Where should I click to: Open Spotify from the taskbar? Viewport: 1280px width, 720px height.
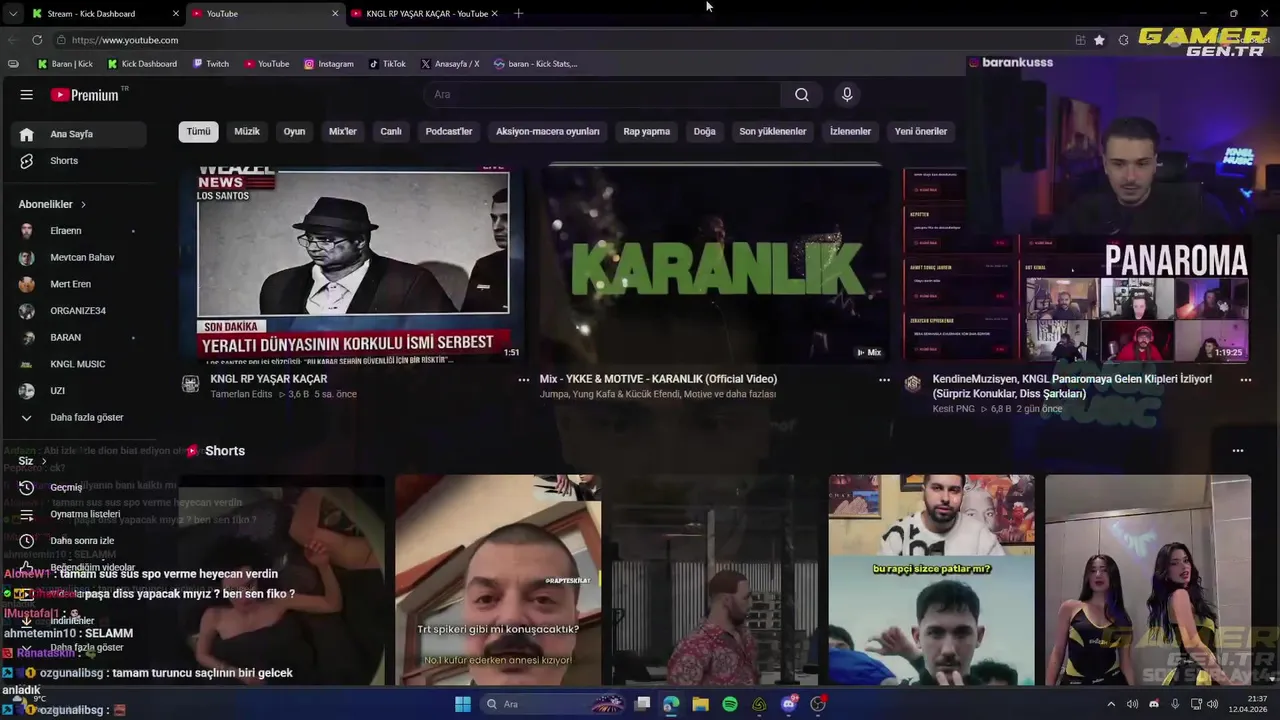[x=730, y=704]
